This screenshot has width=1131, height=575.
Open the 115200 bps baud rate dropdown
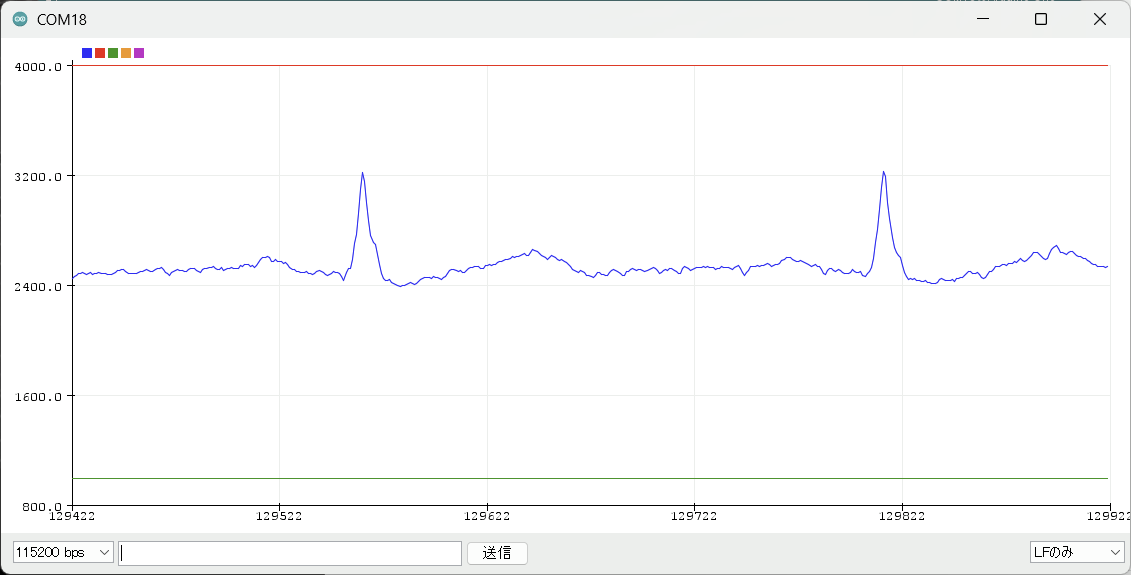coord(63,553)
